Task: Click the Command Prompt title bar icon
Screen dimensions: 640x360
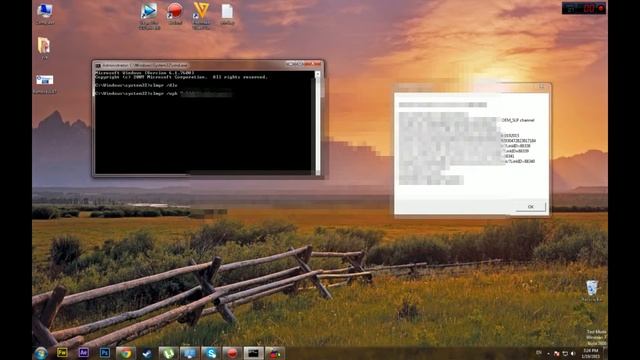Action: coord(98,65)
